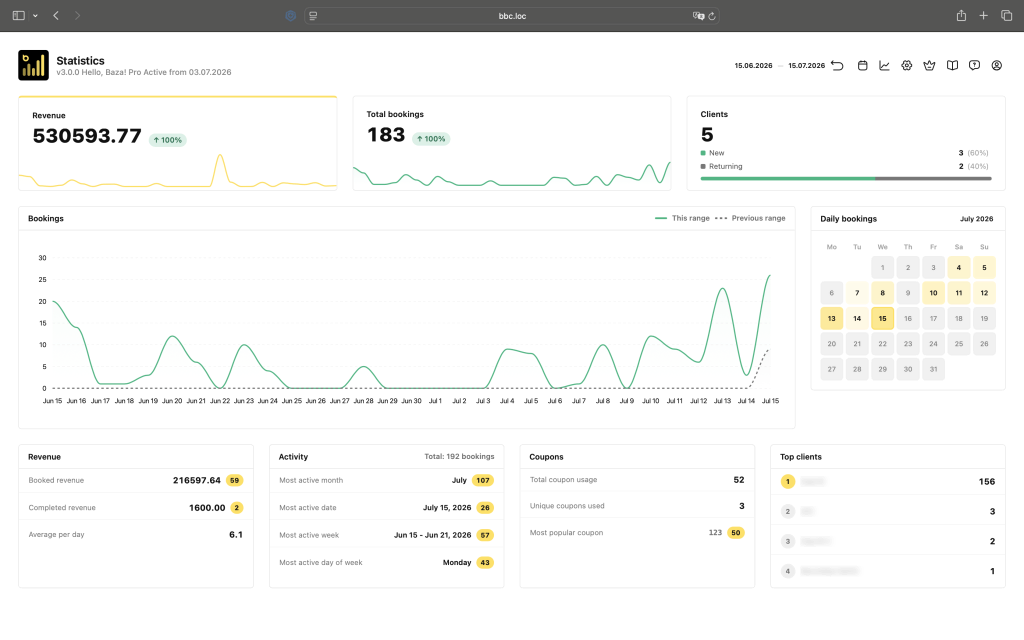Click the Most active day Monday badge 43
This screenshot has width=1024, height=640.
[x=485, y=562]
